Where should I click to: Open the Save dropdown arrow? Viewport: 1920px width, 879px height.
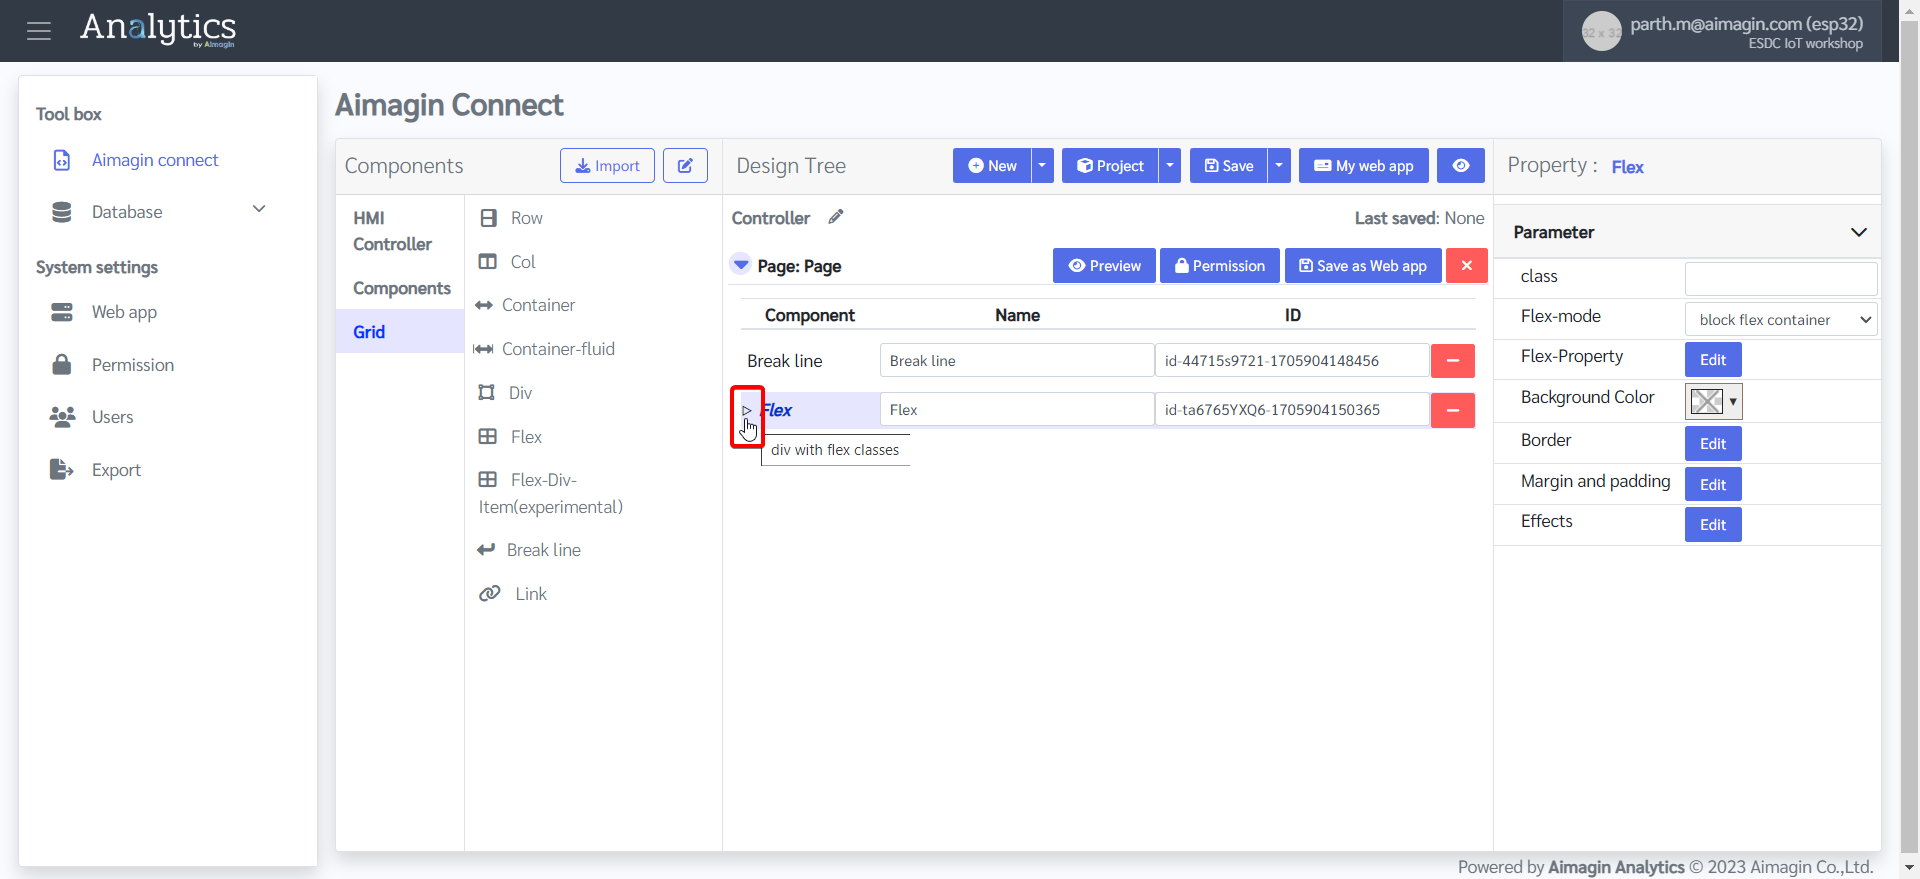pyautogui.click(x=1279, y=166)
